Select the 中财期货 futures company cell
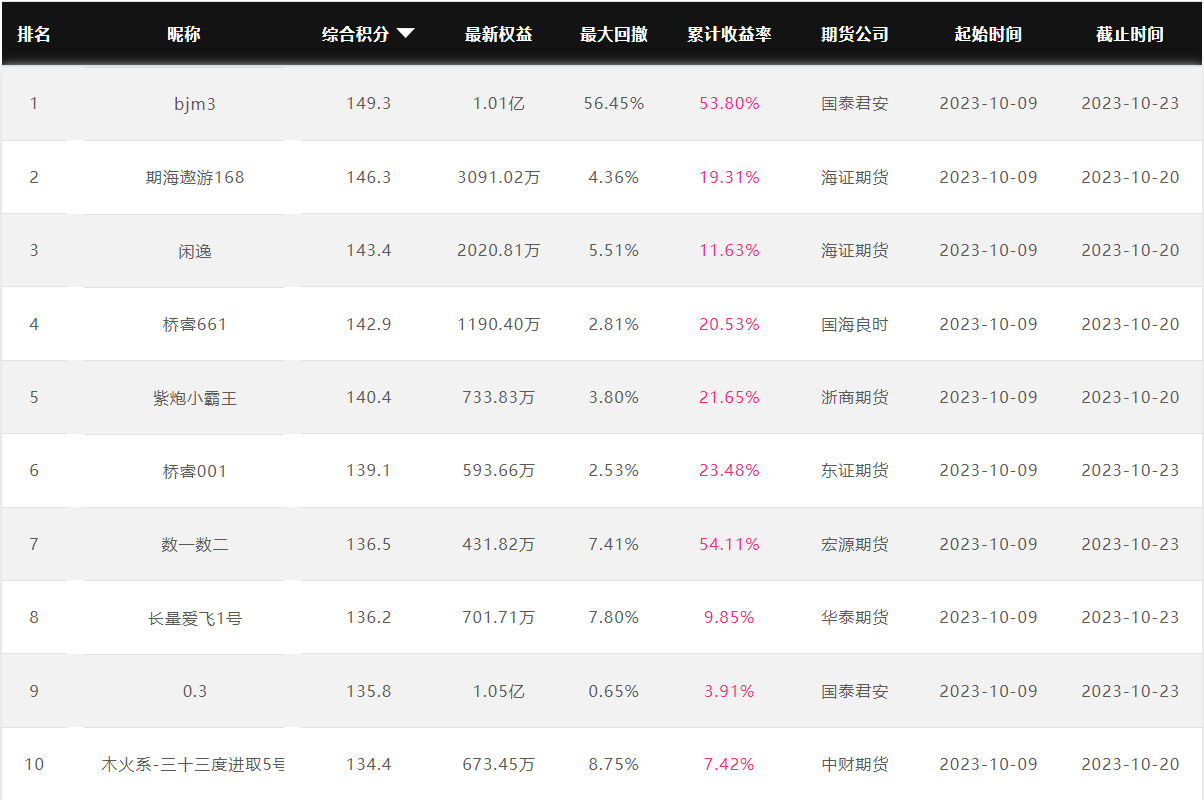 click(855, 764)
